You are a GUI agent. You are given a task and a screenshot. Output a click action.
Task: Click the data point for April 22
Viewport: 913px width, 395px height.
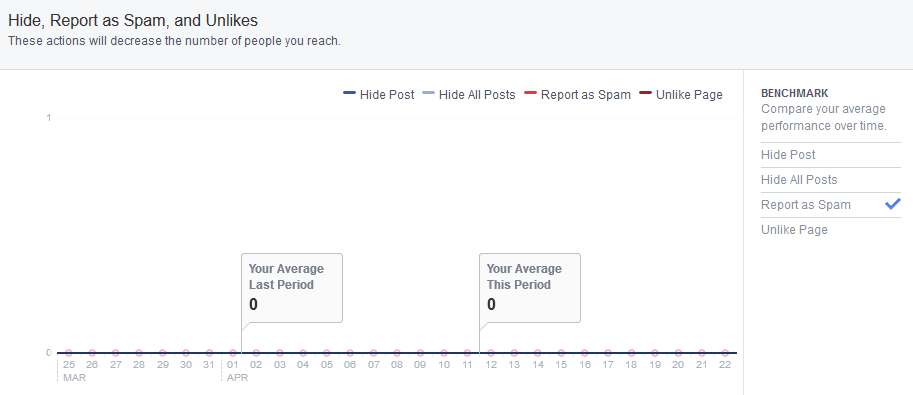(725, 352)
